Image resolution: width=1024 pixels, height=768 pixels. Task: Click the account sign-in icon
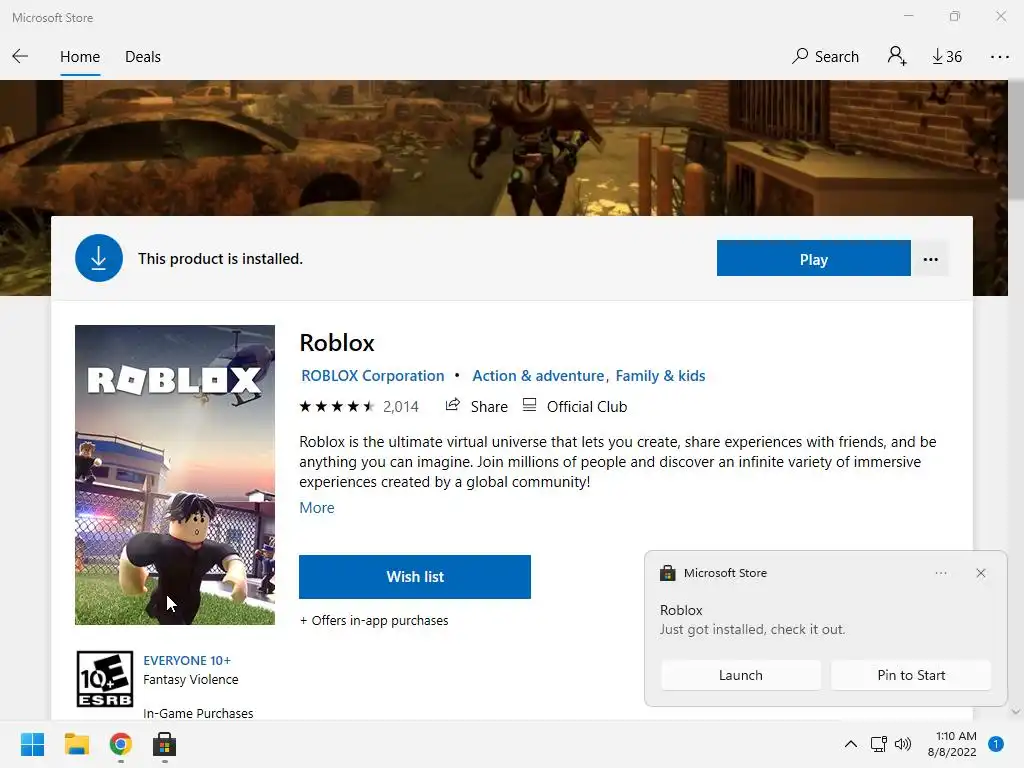point(897,56)
